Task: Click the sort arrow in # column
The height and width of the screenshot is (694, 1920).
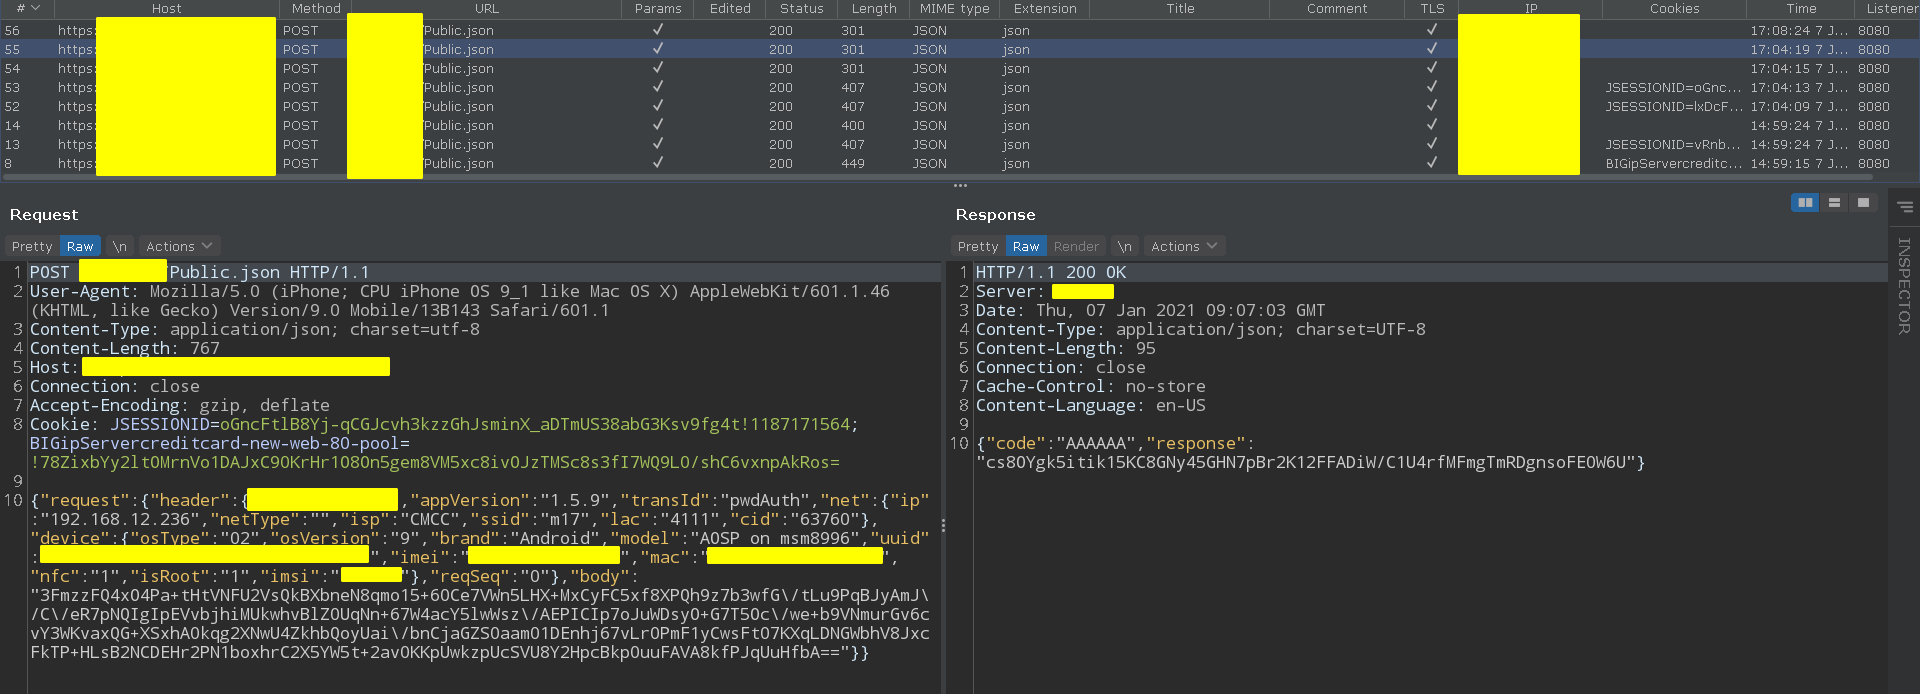Action: click(x=36, y=8)
